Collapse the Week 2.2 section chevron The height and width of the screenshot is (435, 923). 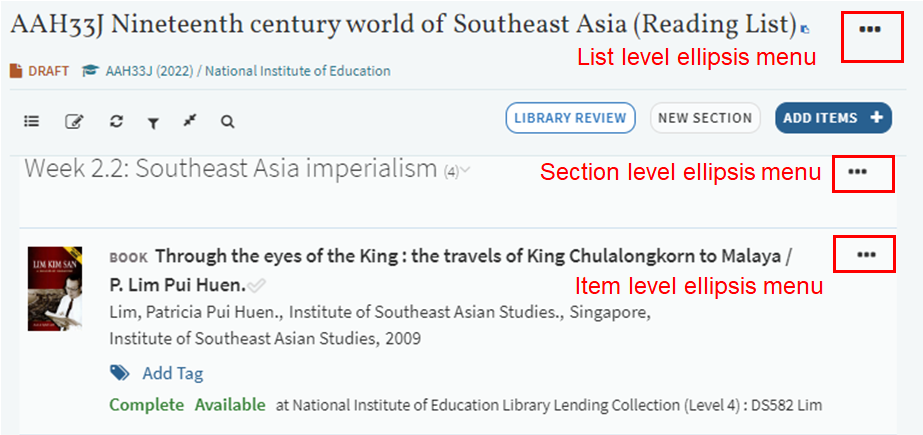466,169
